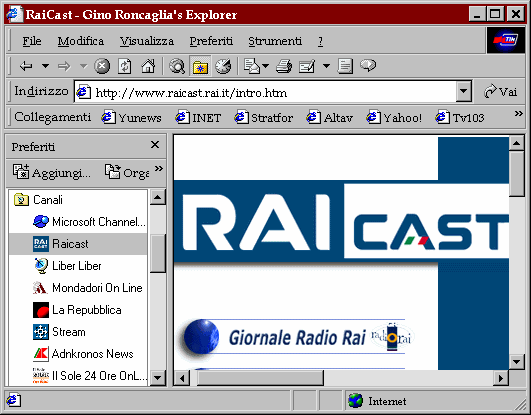Open the File menu
Screen dimensions: 531x415
point(32,41)
